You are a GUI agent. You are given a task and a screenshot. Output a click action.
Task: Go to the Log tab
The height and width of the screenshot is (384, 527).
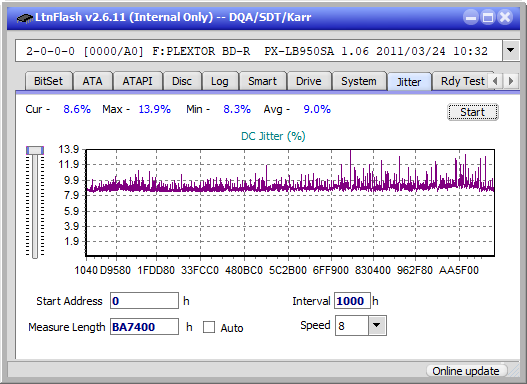pyautogui.click(x=220, y=81)
